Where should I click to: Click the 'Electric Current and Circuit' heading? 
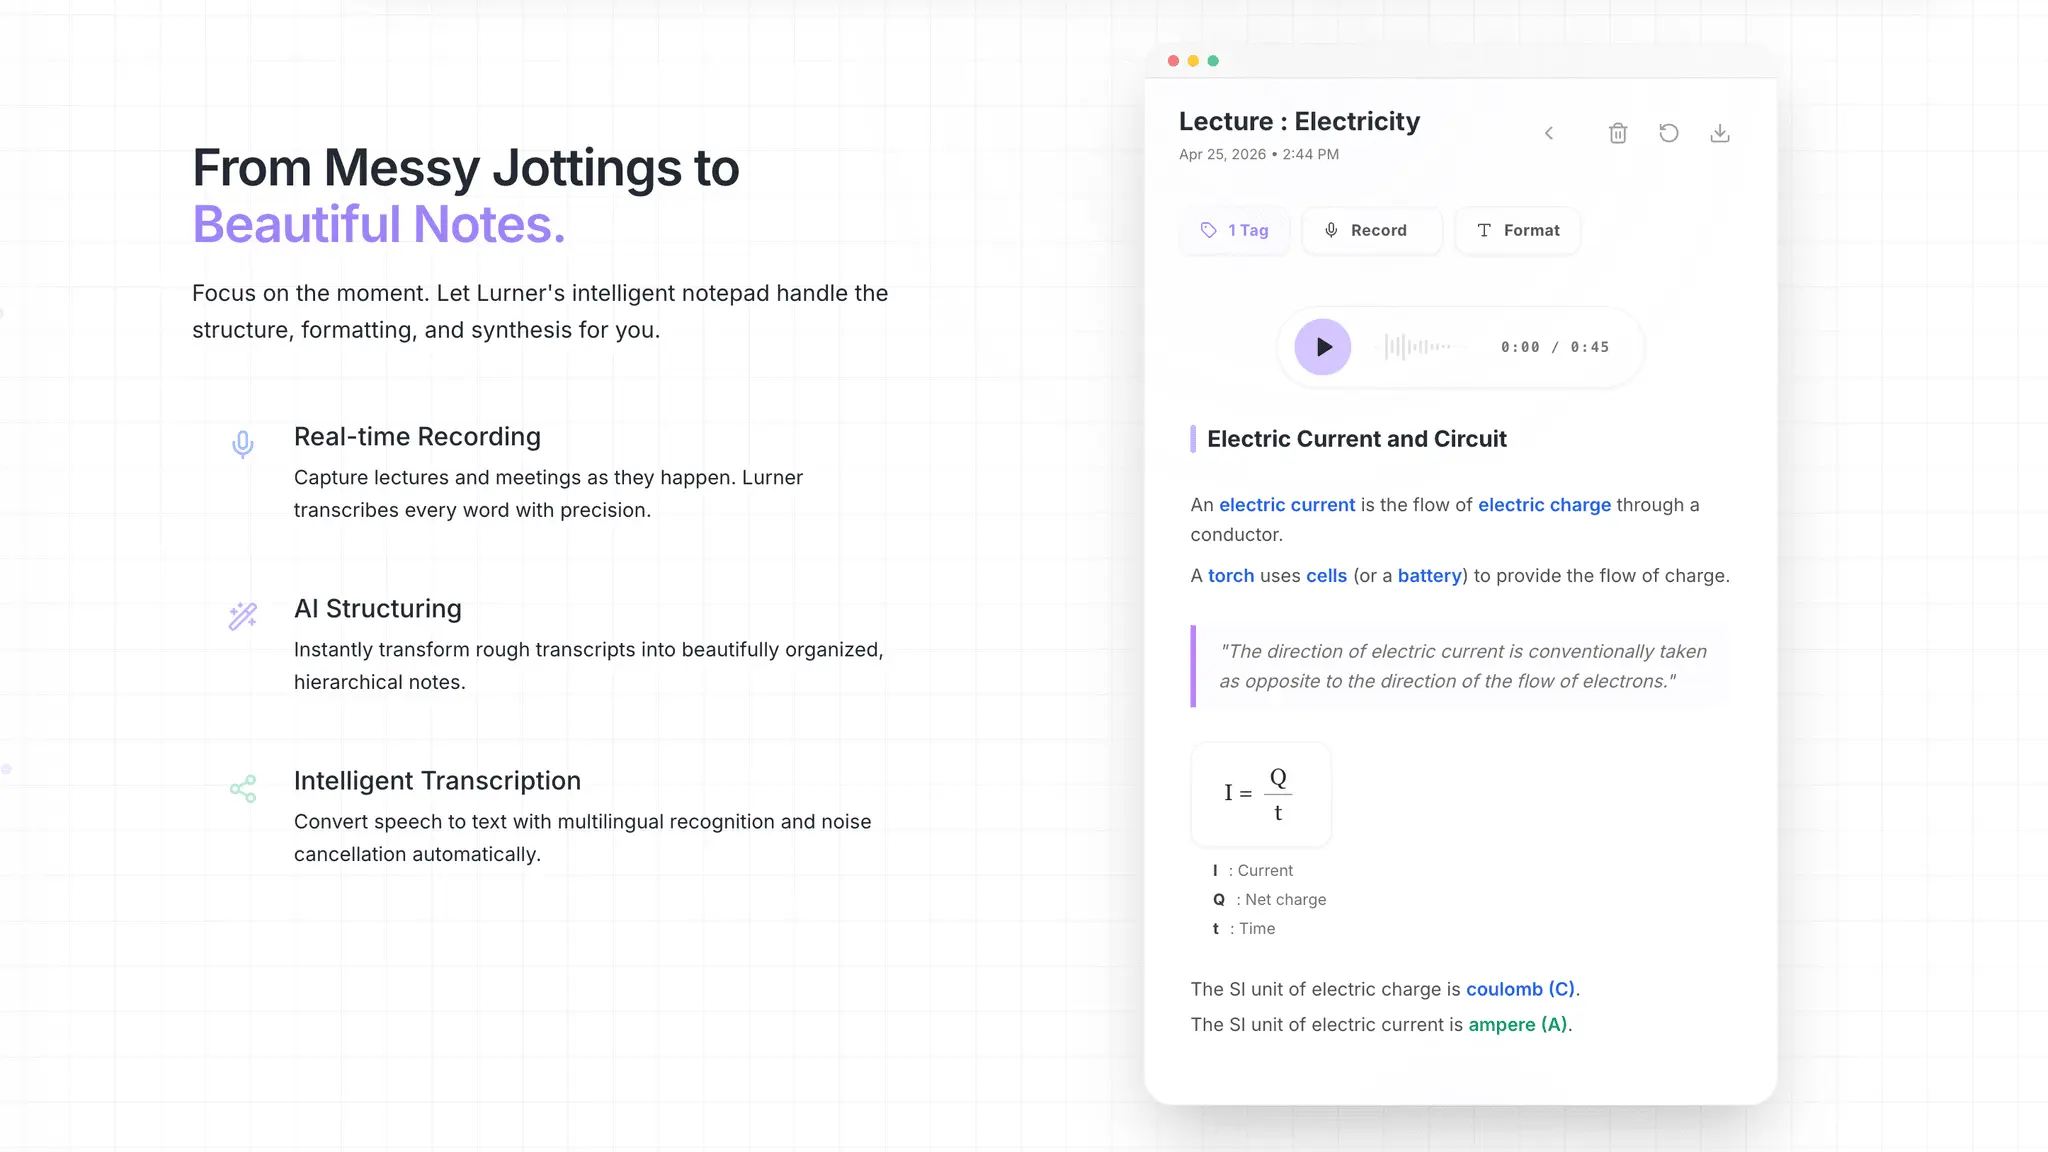tap(1357, 439)
